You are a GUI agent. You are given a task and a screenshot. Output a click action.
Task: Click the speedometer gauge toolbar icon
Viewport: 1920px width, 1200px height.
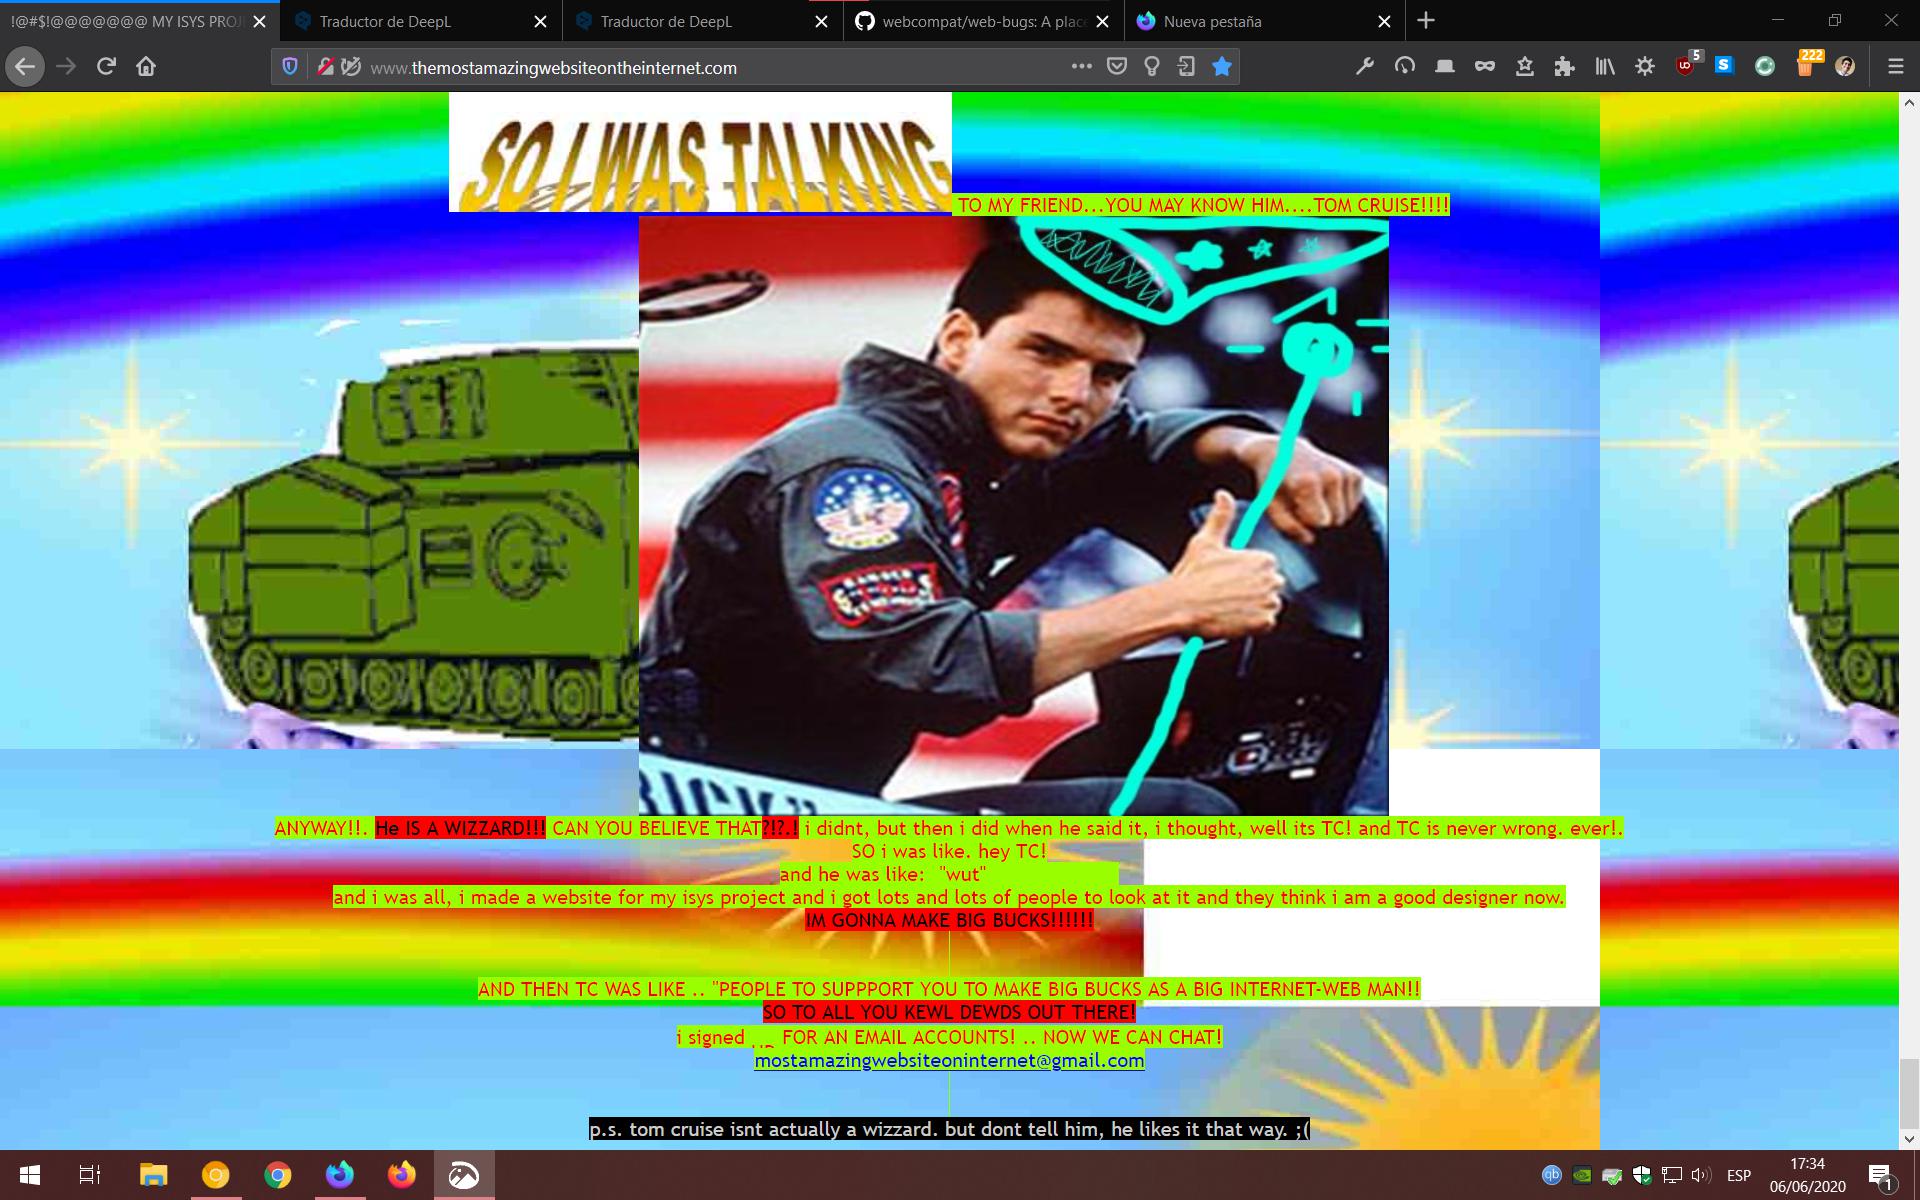point(1405,67)
